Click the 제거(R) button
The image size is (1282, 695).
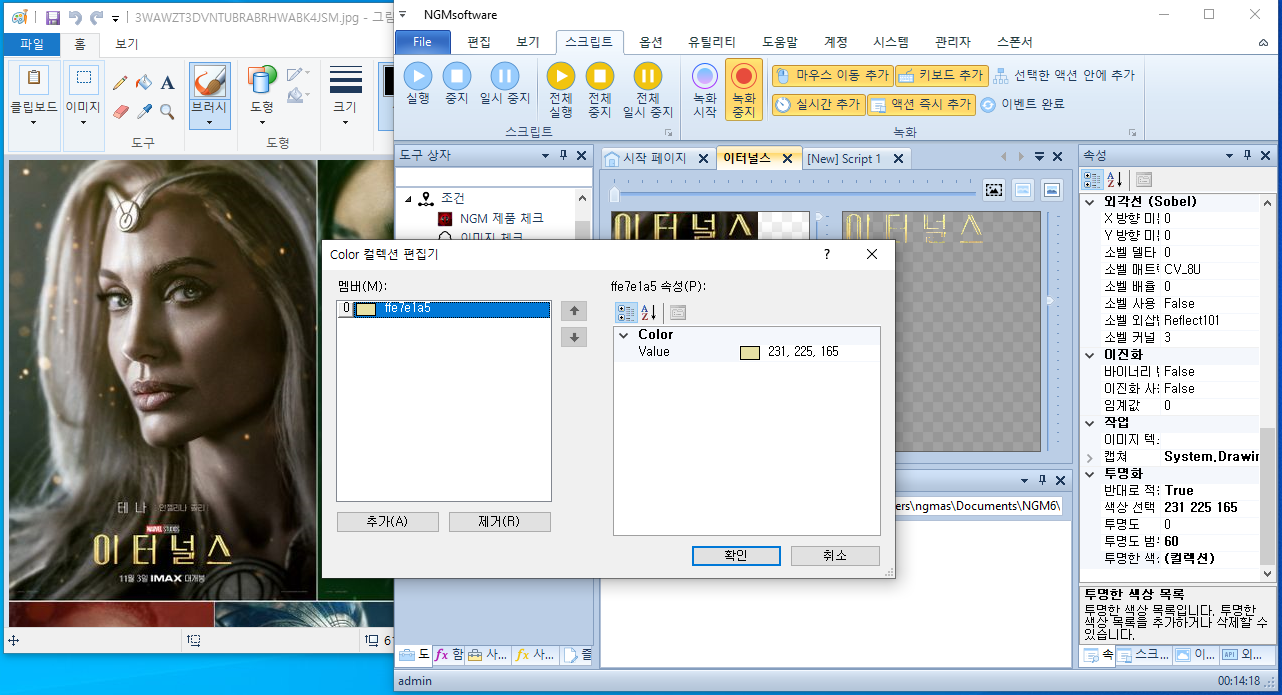pos(499,521)
